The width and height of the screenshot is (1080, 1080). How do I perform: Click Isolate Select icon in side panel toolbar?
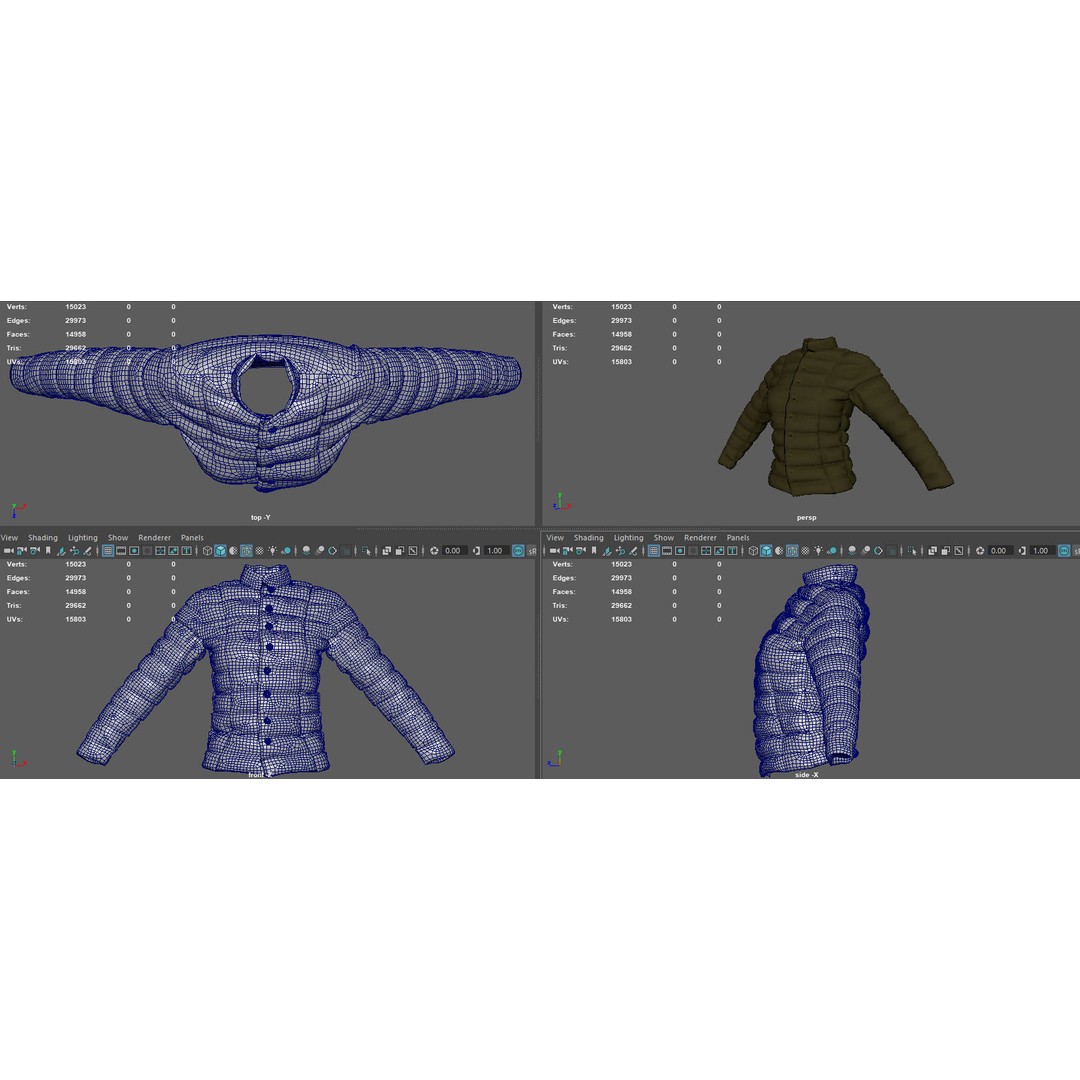[x=913, y=550]
